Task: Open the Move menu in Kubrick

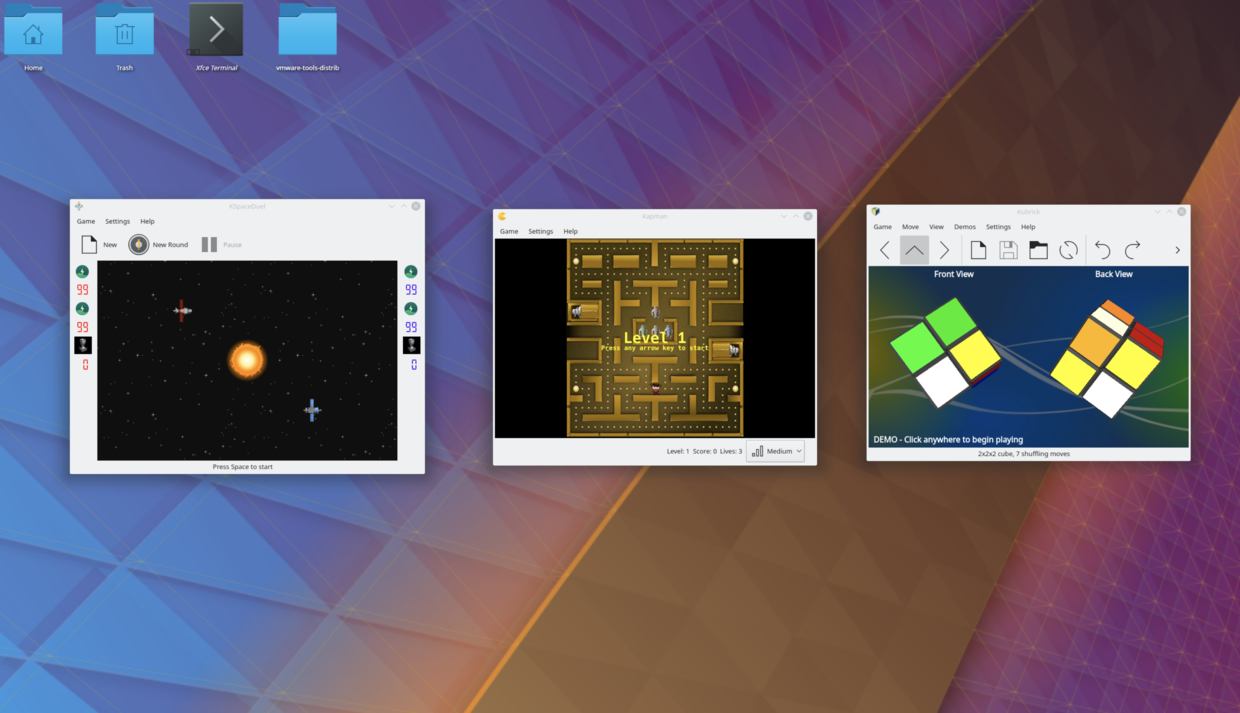Action: 910,227
